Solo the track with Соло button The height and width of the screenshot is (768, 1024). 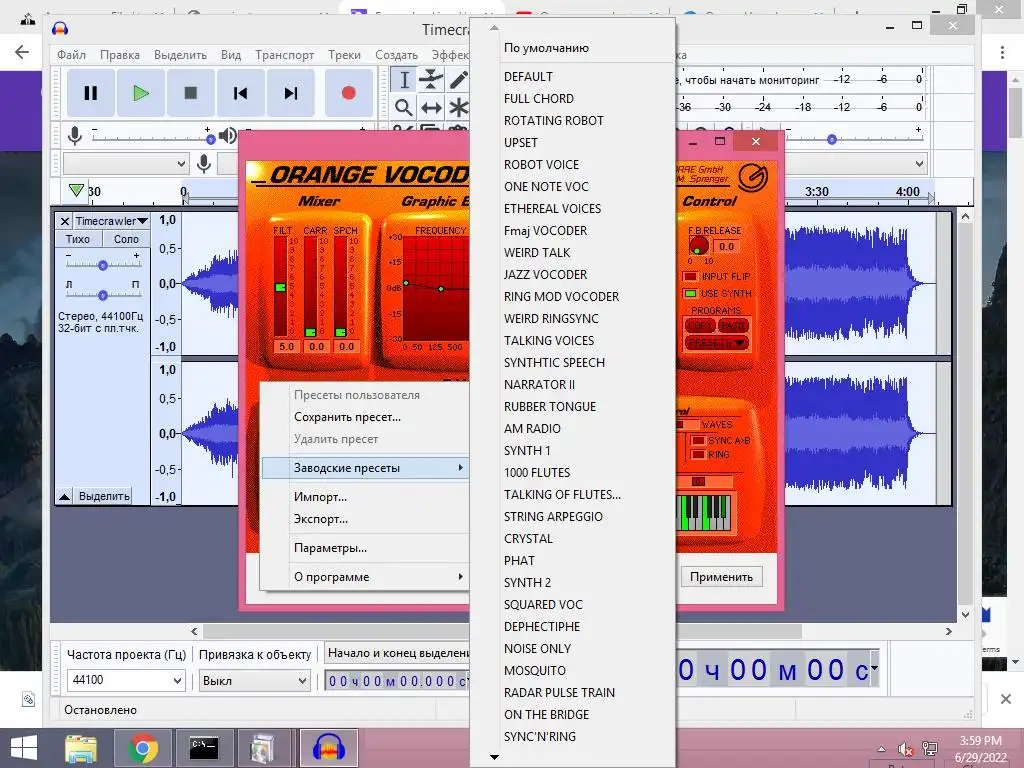point(126,239)
